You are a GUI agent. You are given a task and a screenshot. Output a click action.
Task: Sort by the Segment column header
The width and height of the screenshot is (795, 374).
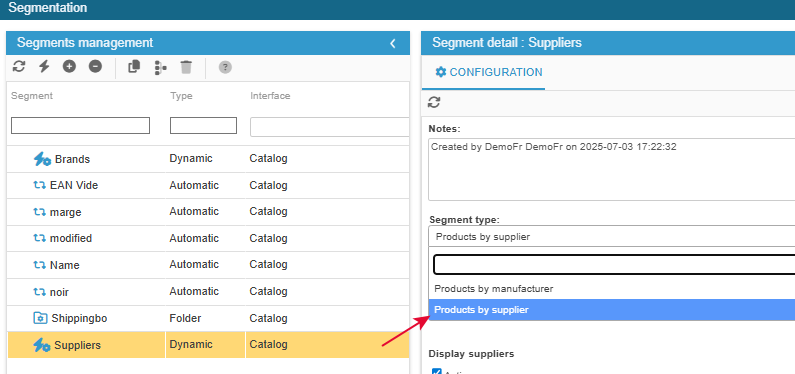coord(32,96)
